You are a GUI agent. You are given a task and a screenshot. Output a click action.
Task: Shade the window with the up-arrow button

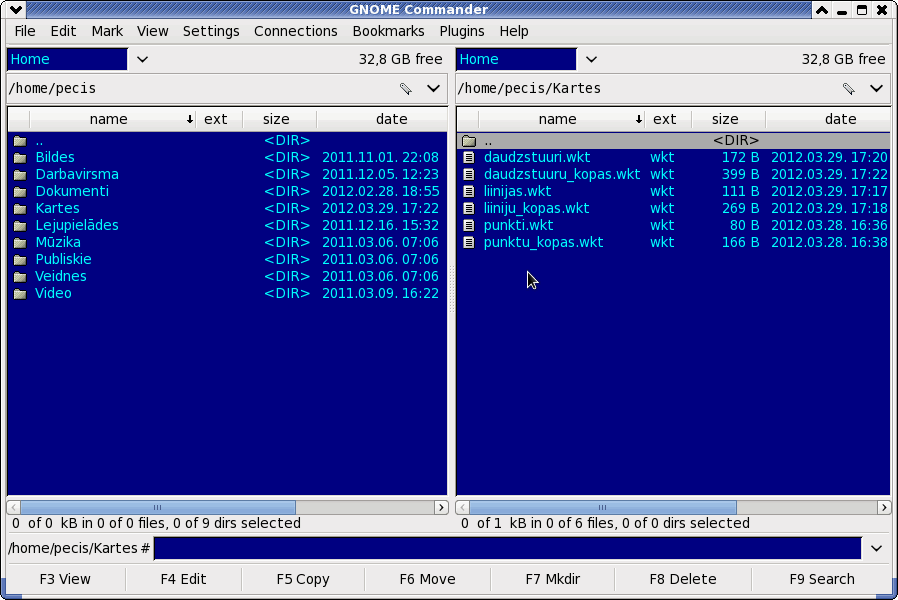coord(822,10)
